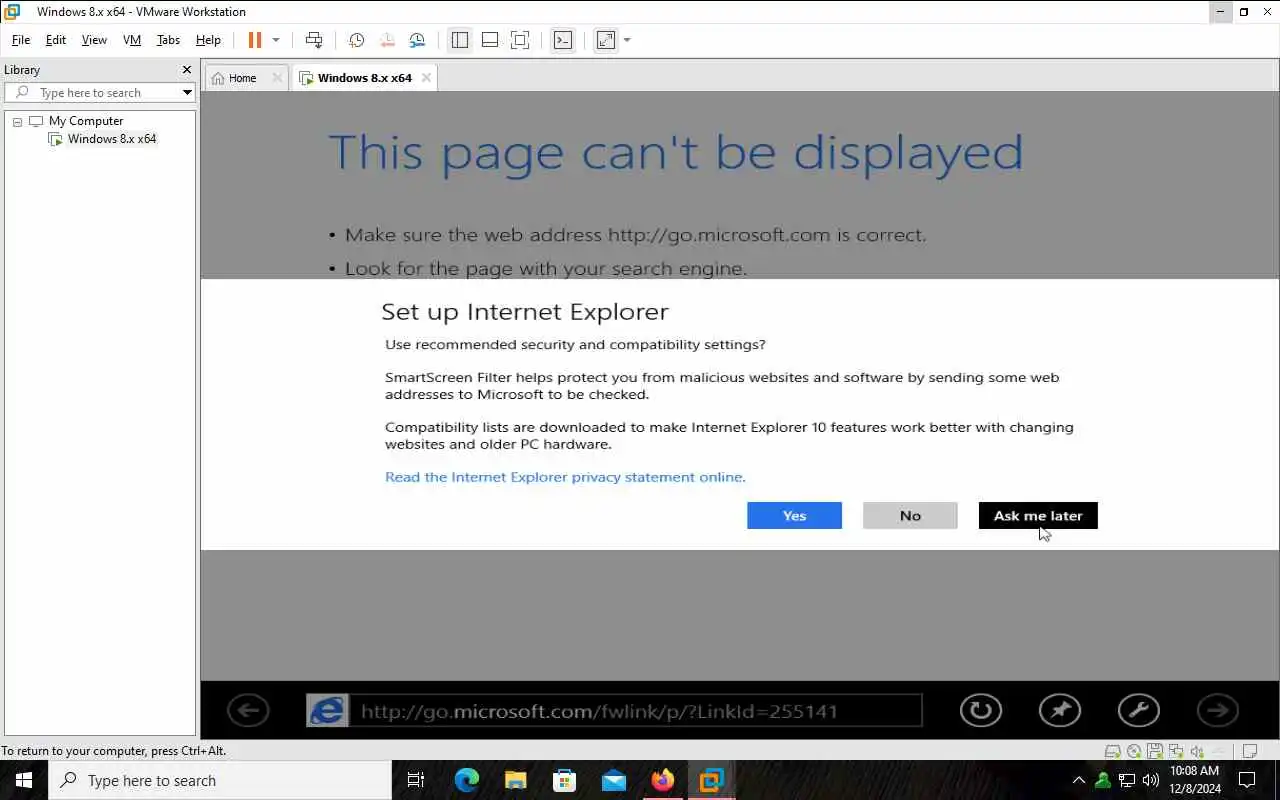Screen dimensions: 1280x800
Task: Click the message log icon in status bar
Action: tap(1249, 751)
